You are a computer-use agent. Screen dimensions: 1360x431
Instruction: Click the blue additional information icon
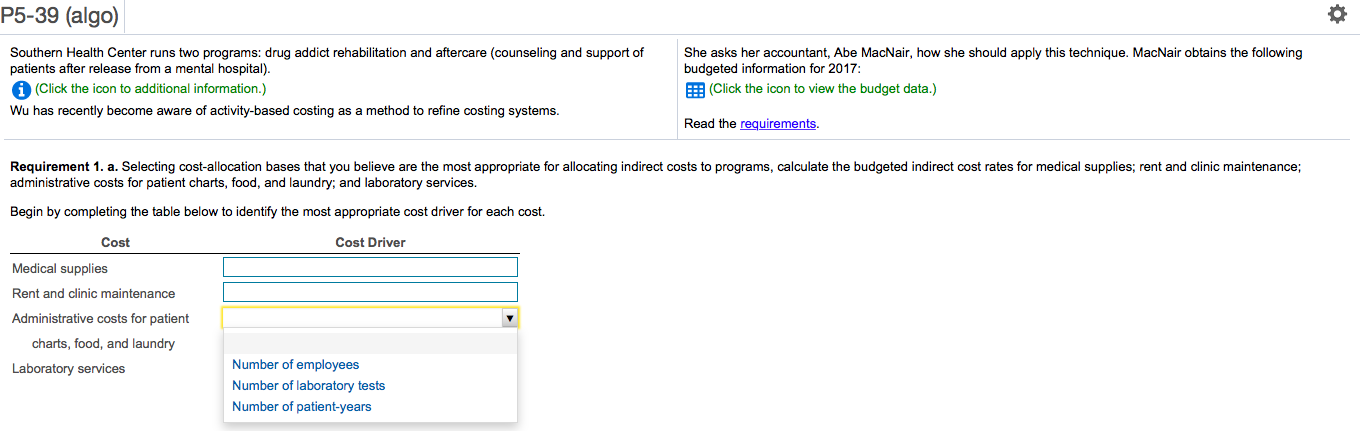pos(20,90)
